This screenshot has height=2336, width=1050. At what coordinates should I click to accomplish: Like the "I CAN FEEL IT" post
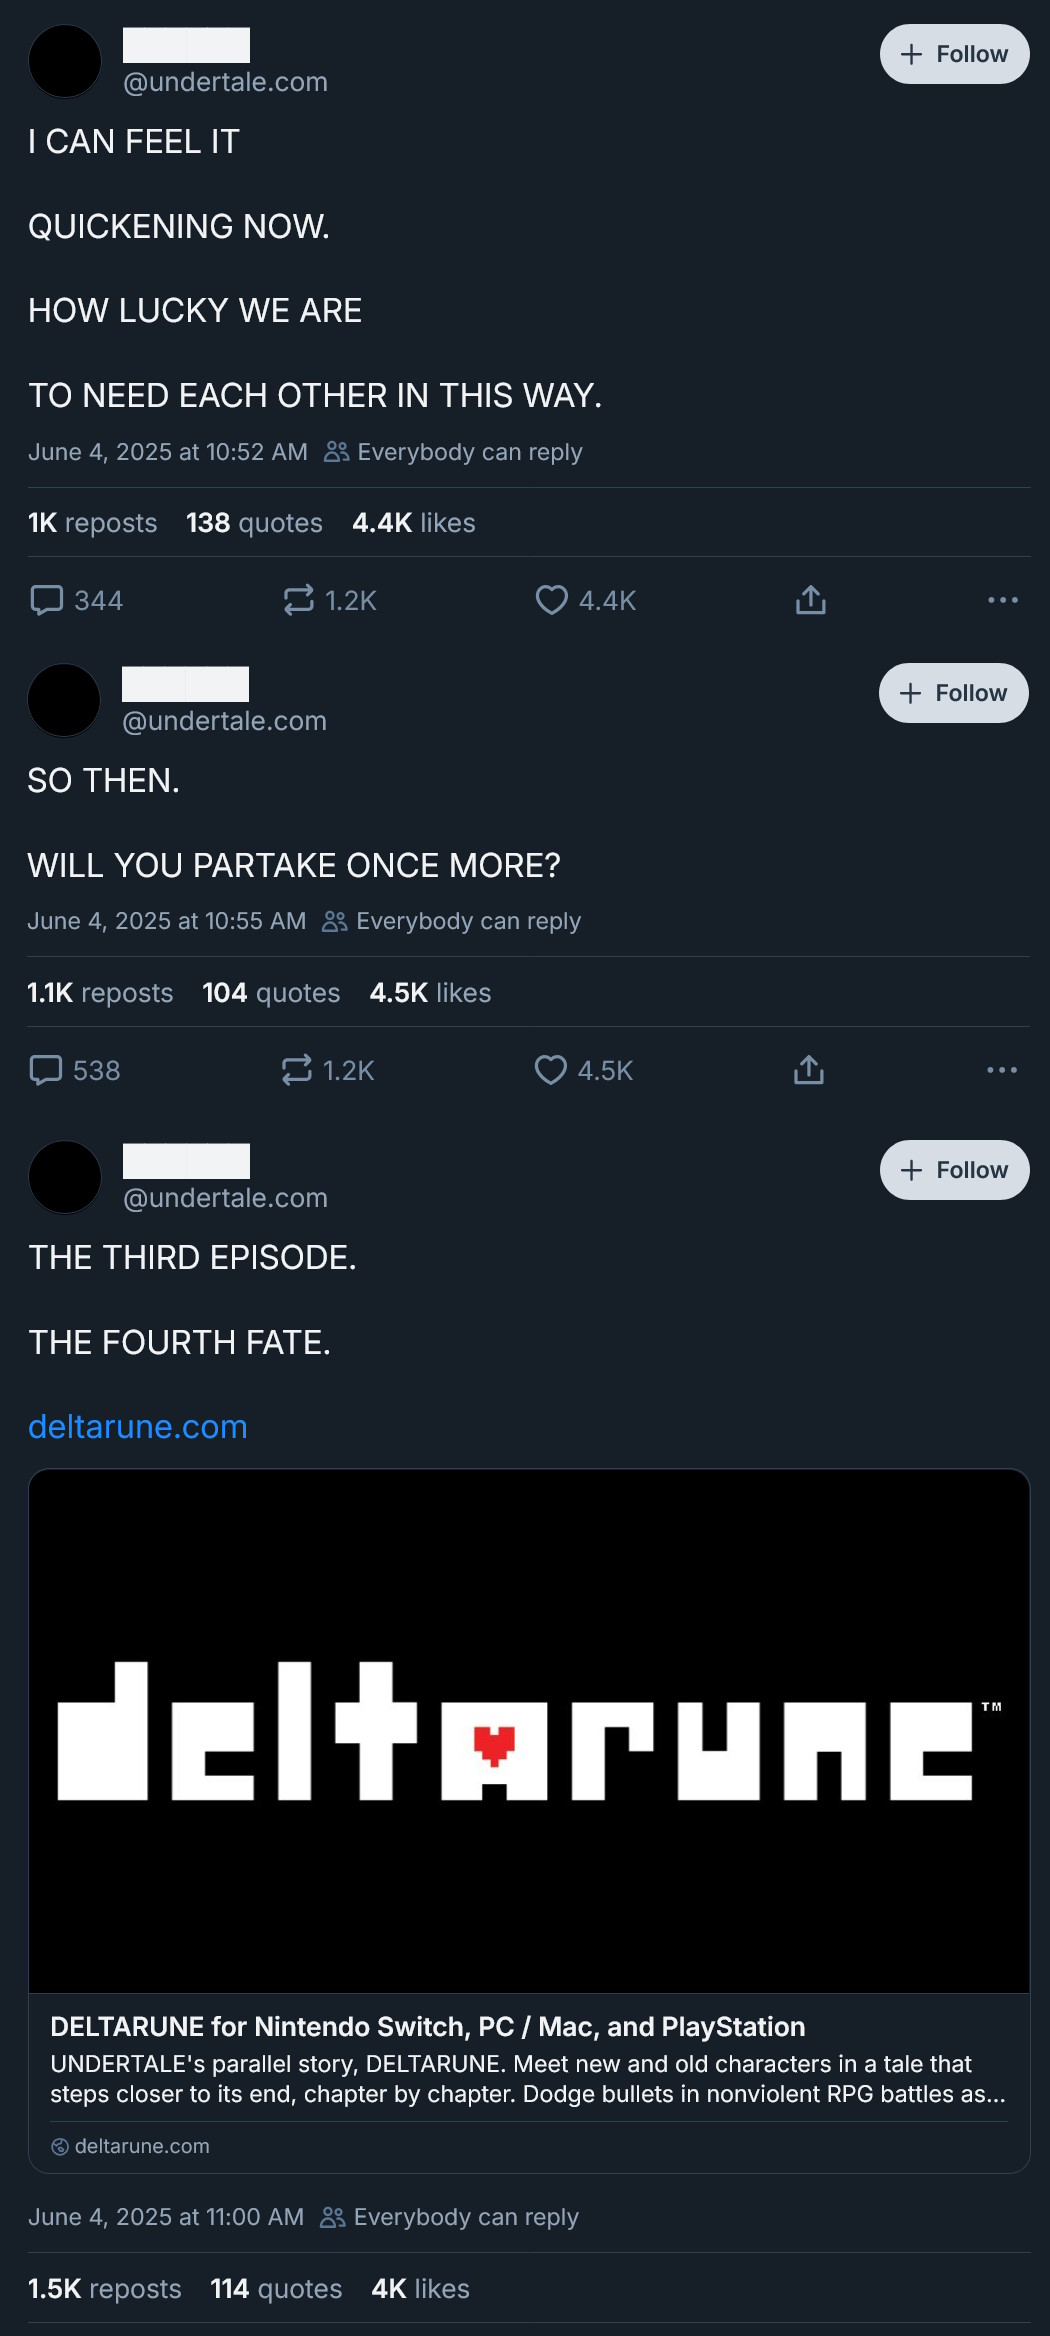click(x=551, y=600)
